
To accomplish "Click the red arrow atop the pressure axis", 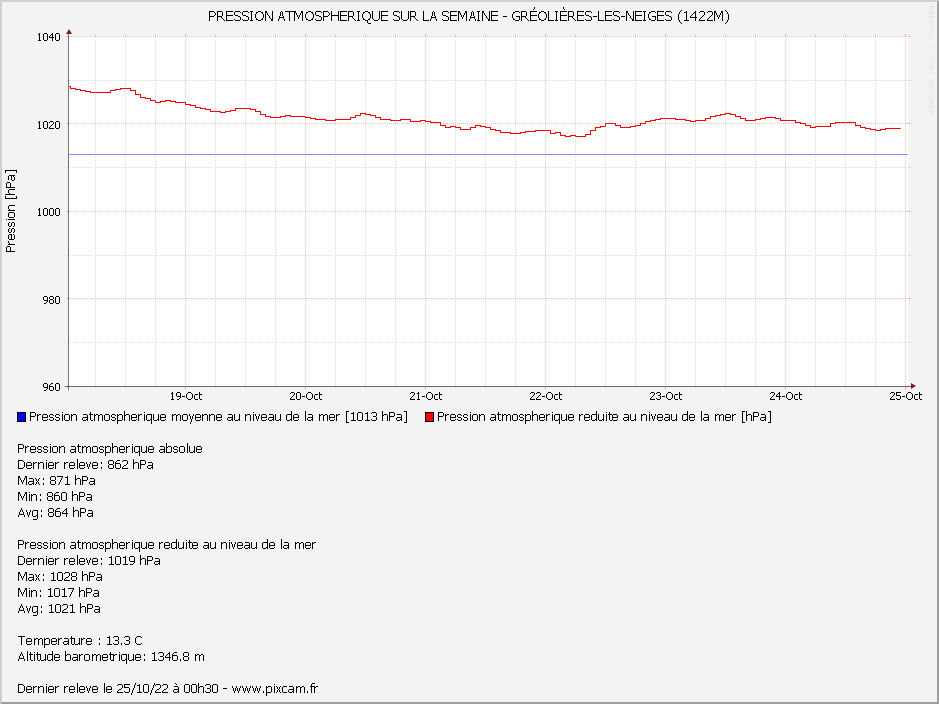I will (68, 33).
